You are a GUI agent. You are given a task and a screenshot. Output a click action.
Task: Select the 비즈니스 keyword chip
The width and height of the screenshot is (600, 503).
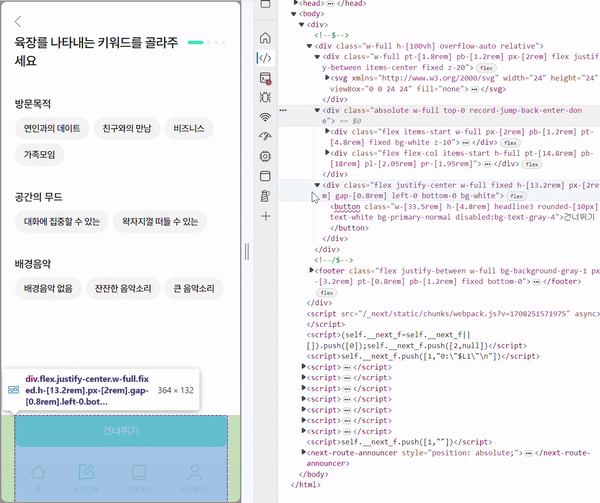coord(189,128)
